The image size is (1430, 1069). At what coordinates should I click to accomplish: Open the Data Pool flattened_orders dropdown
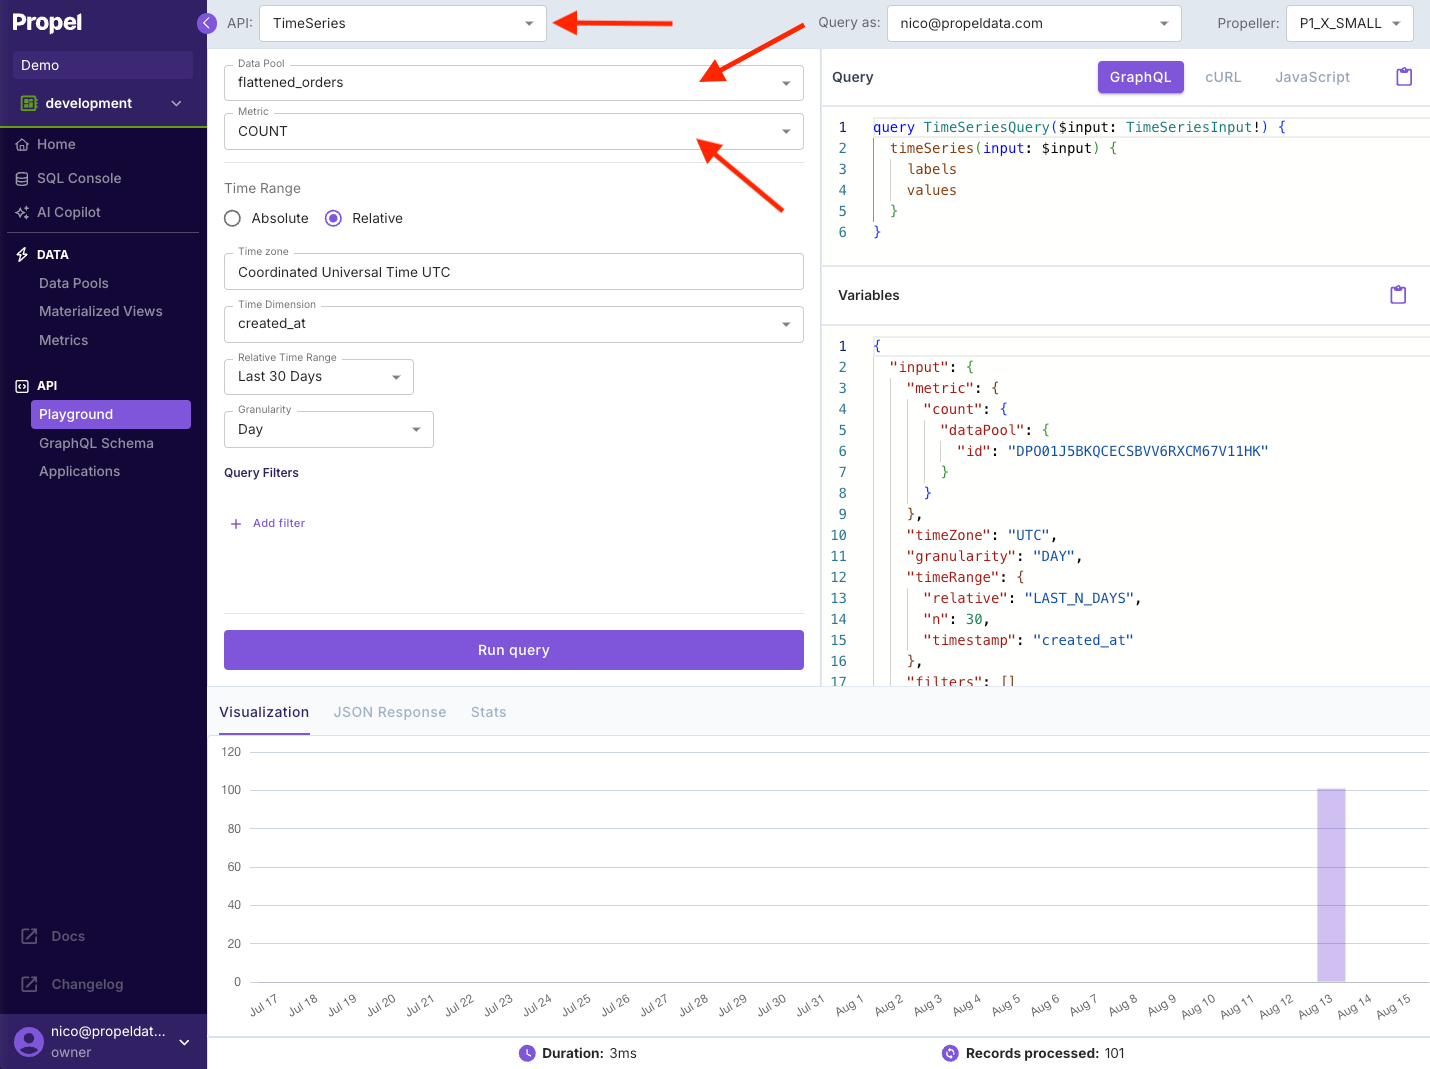coord(514,83)
